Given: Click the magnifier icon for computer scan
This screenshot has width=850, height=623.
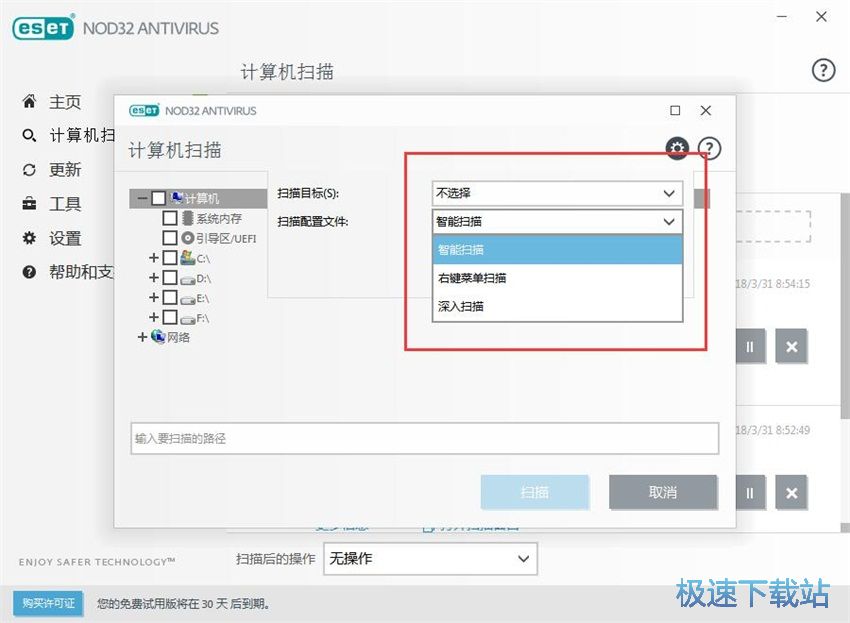Looking at the screenshot, I should [29, 135].
